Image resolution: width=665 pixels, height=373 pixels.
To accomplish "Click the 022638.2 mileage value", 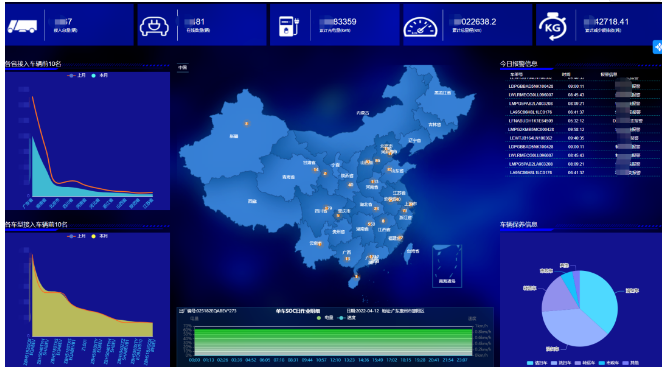I will click(x=478, y=22).
